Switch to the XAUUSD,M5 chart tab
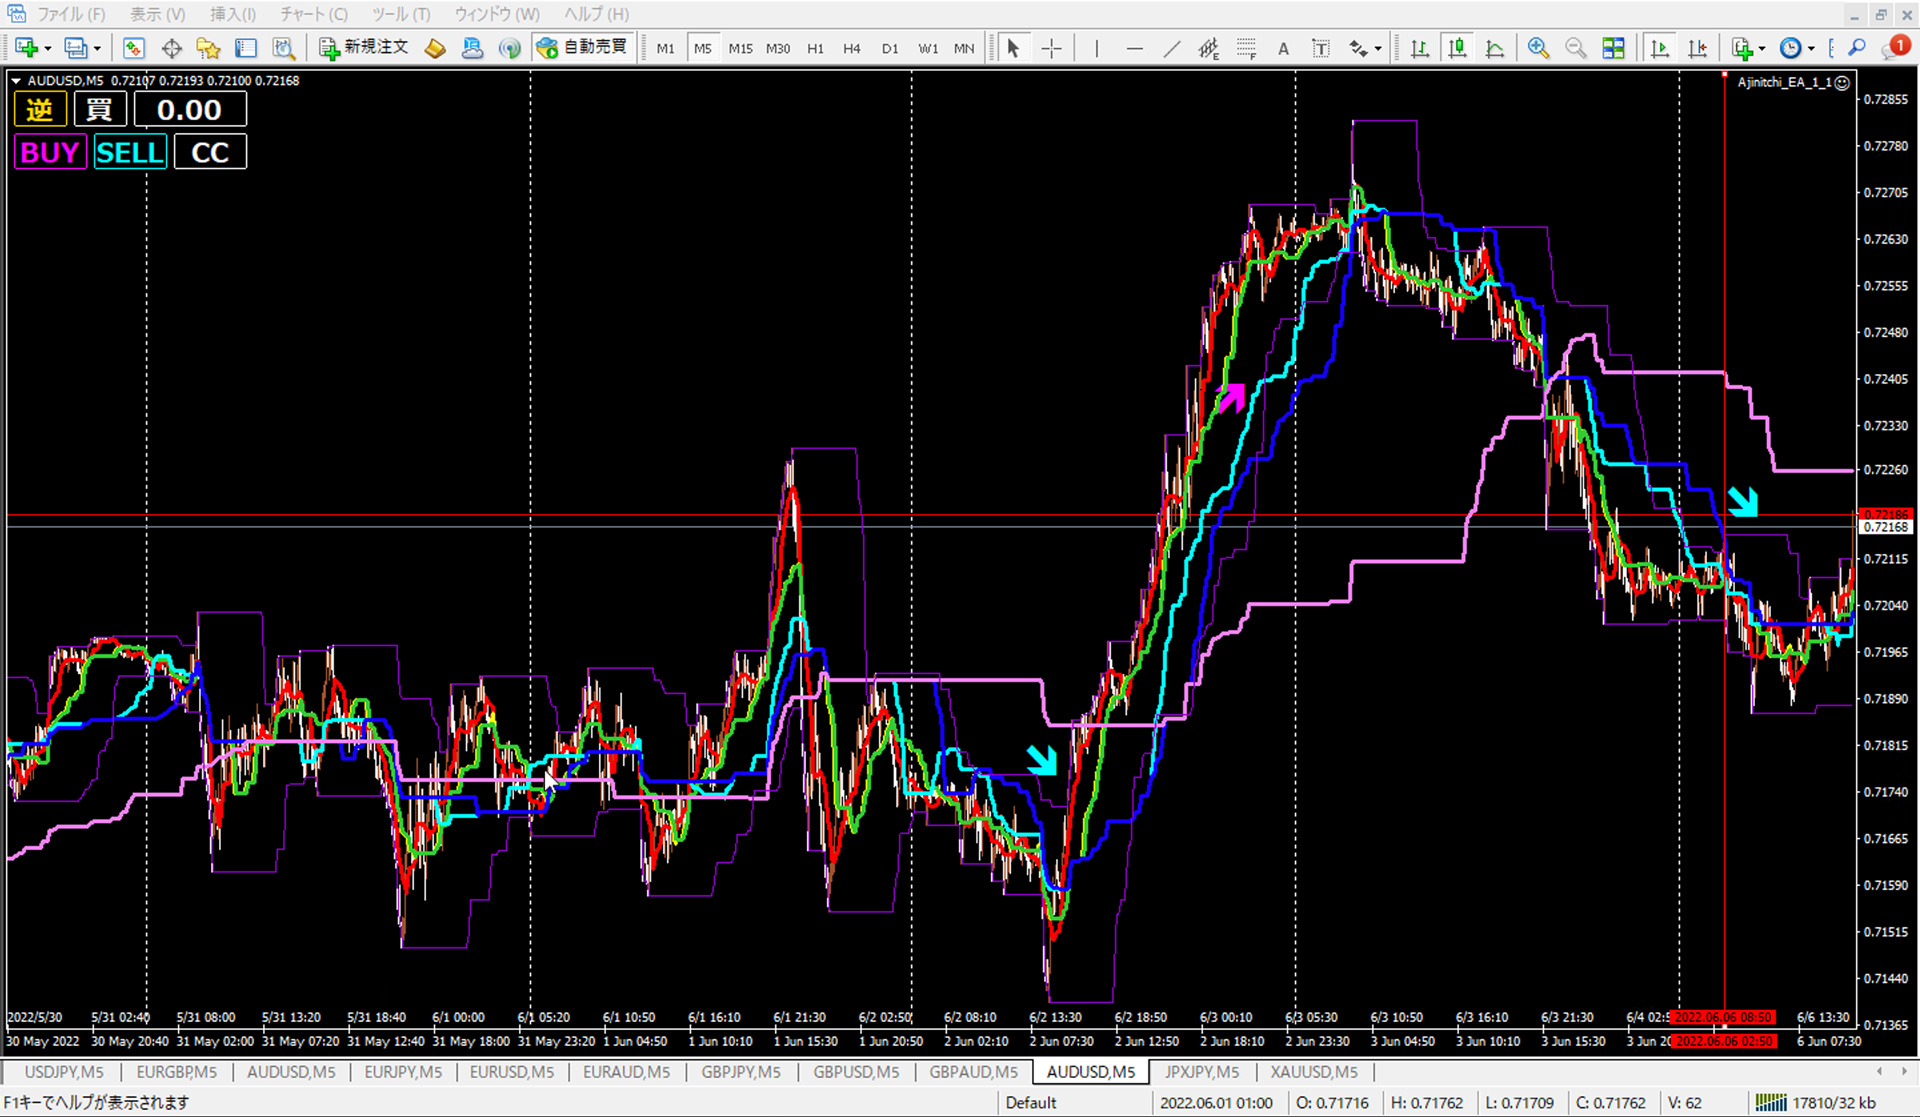This screenshot has width=1920, height=1117. point(1313,1072)
